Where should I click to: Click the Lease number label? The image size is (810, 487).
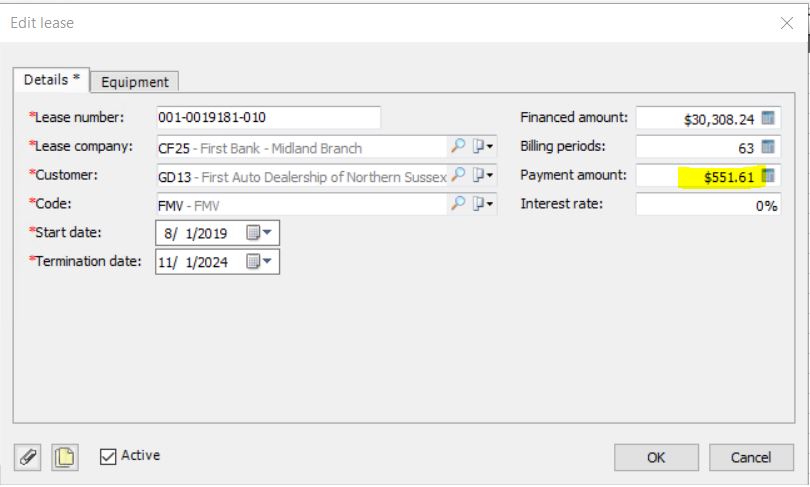[77, 117]
